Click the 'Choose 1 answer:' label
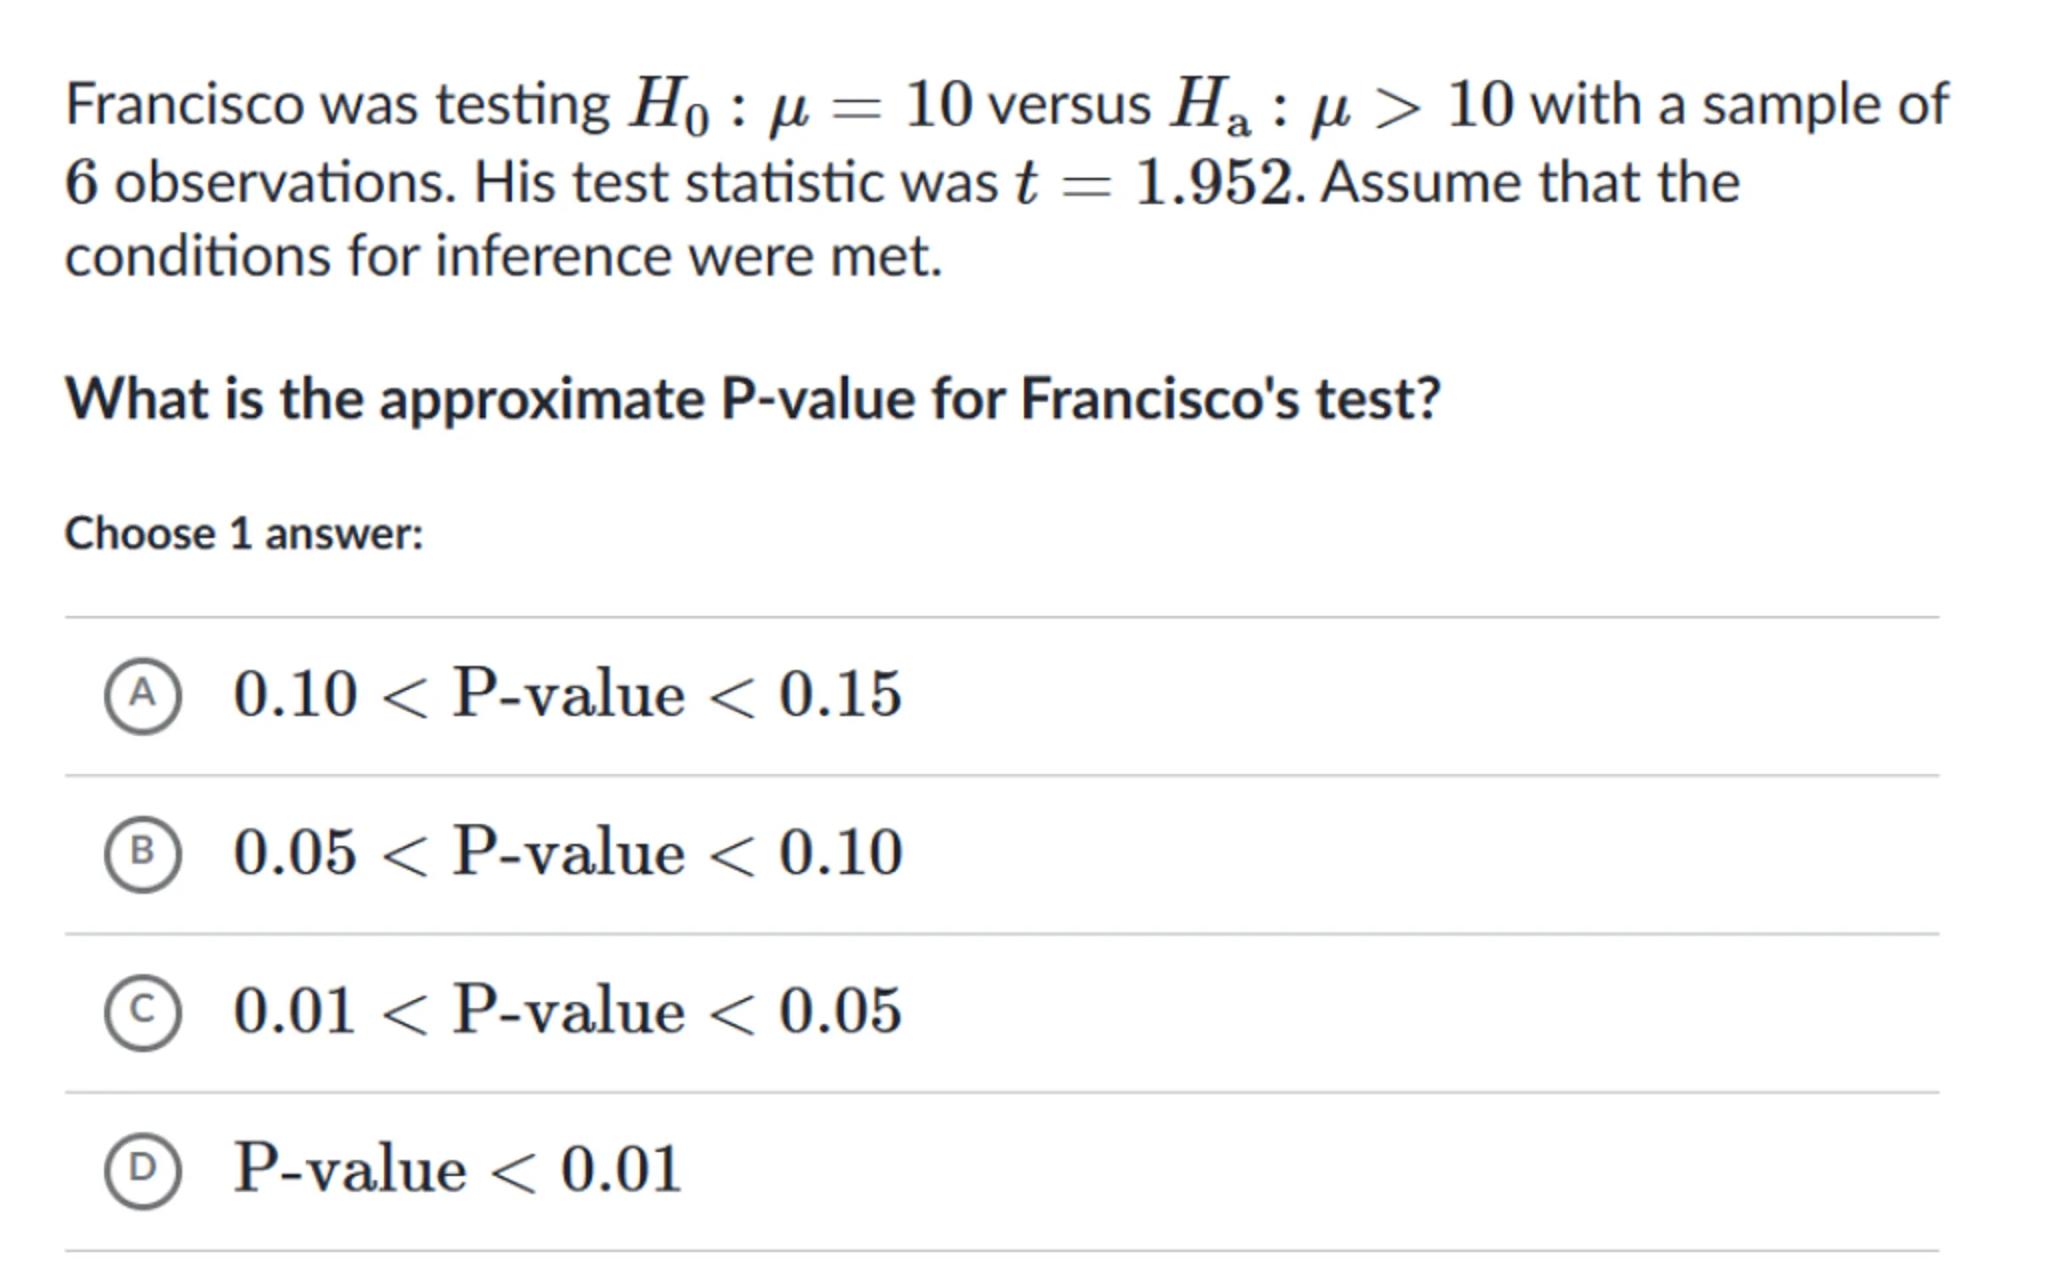 [244, 534]
